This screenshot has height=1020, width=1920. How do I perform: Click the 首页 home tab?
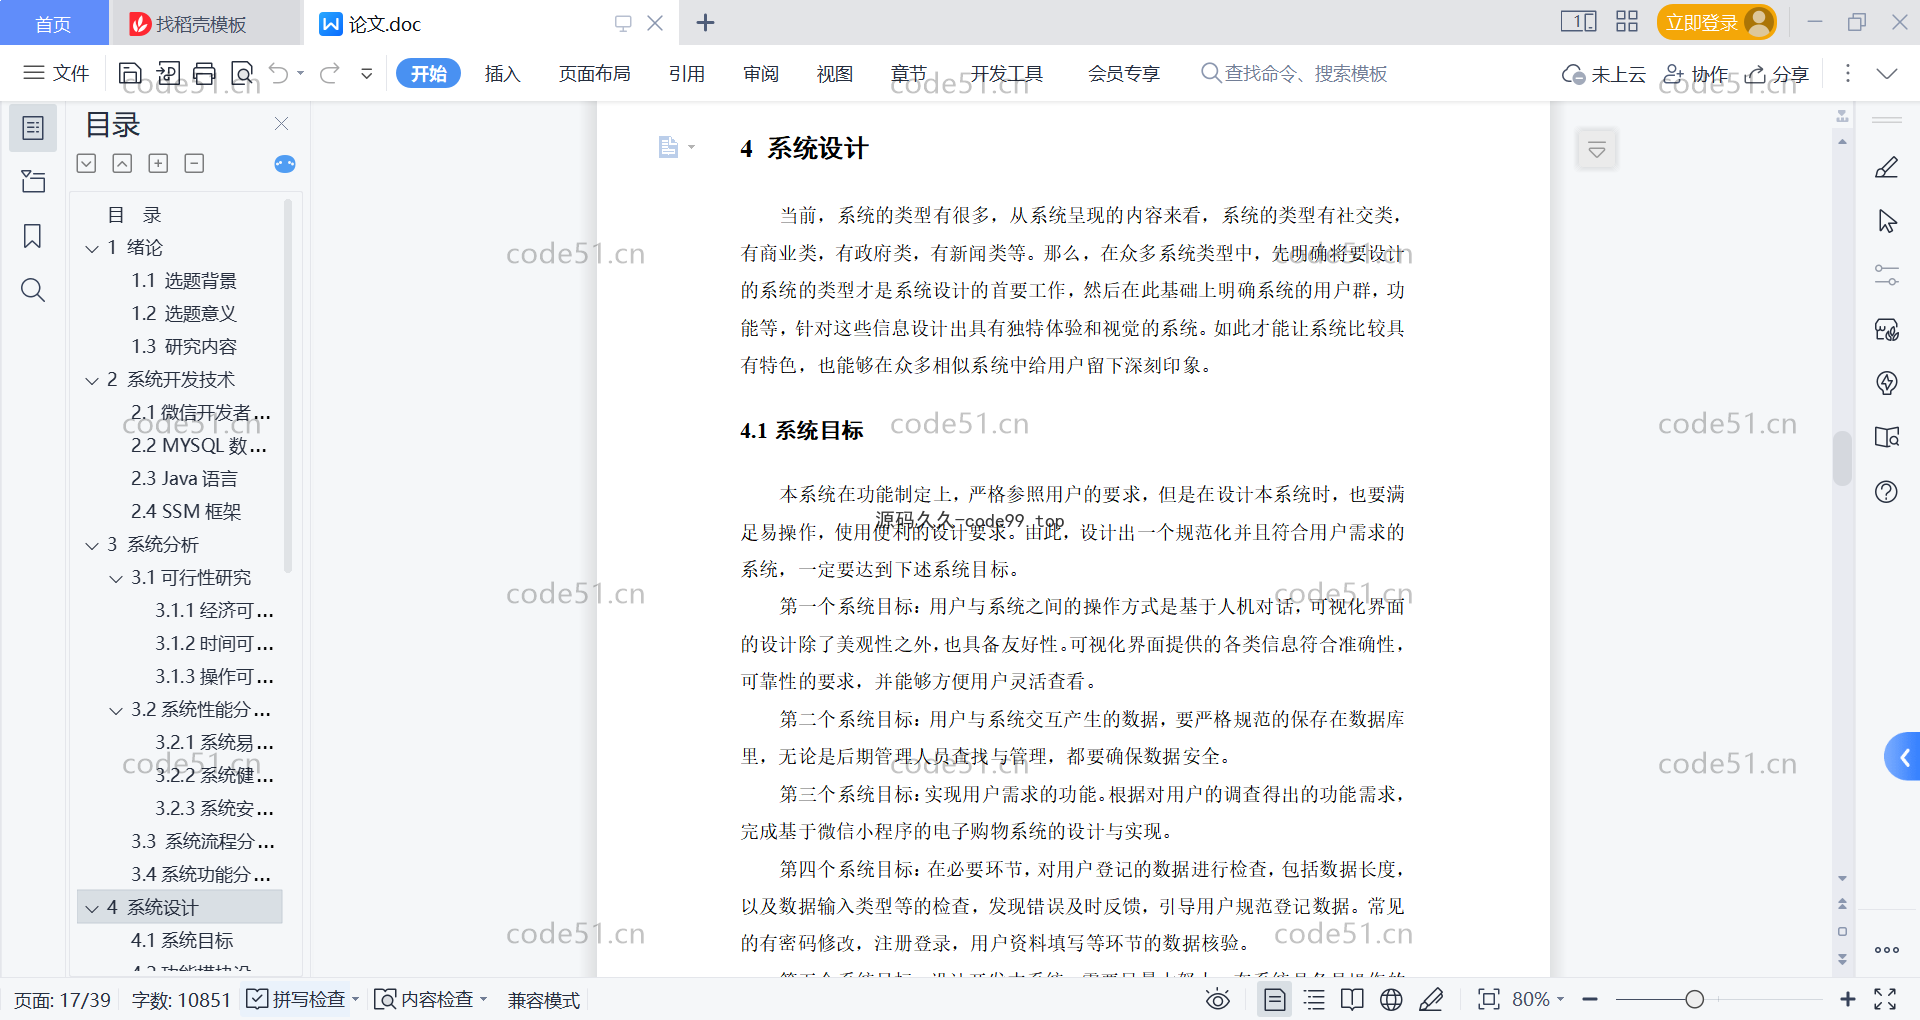54,23
